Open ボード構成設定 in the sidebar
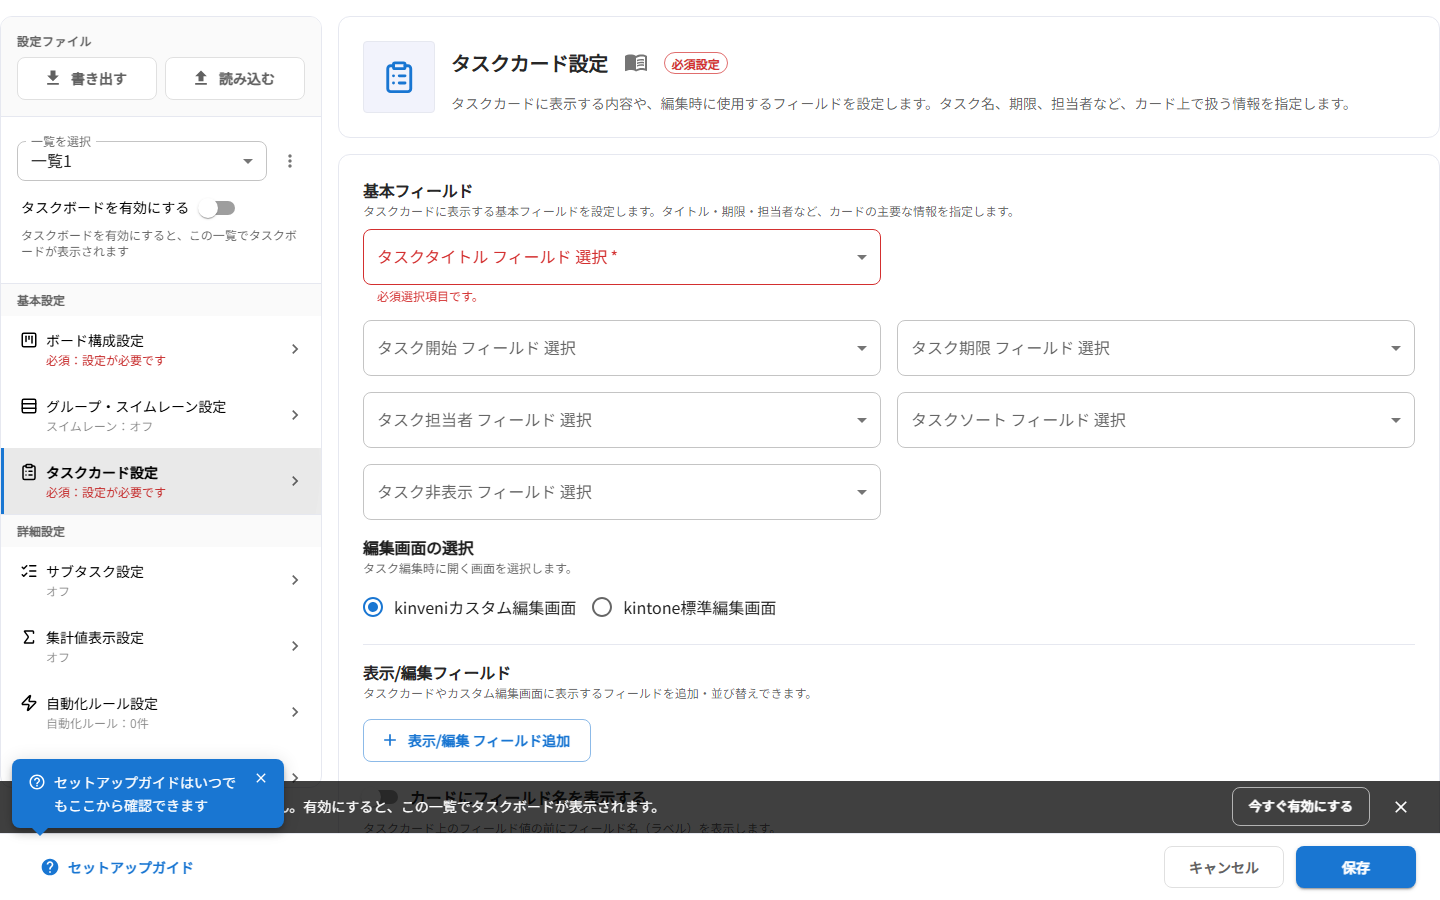 (161, 349)
